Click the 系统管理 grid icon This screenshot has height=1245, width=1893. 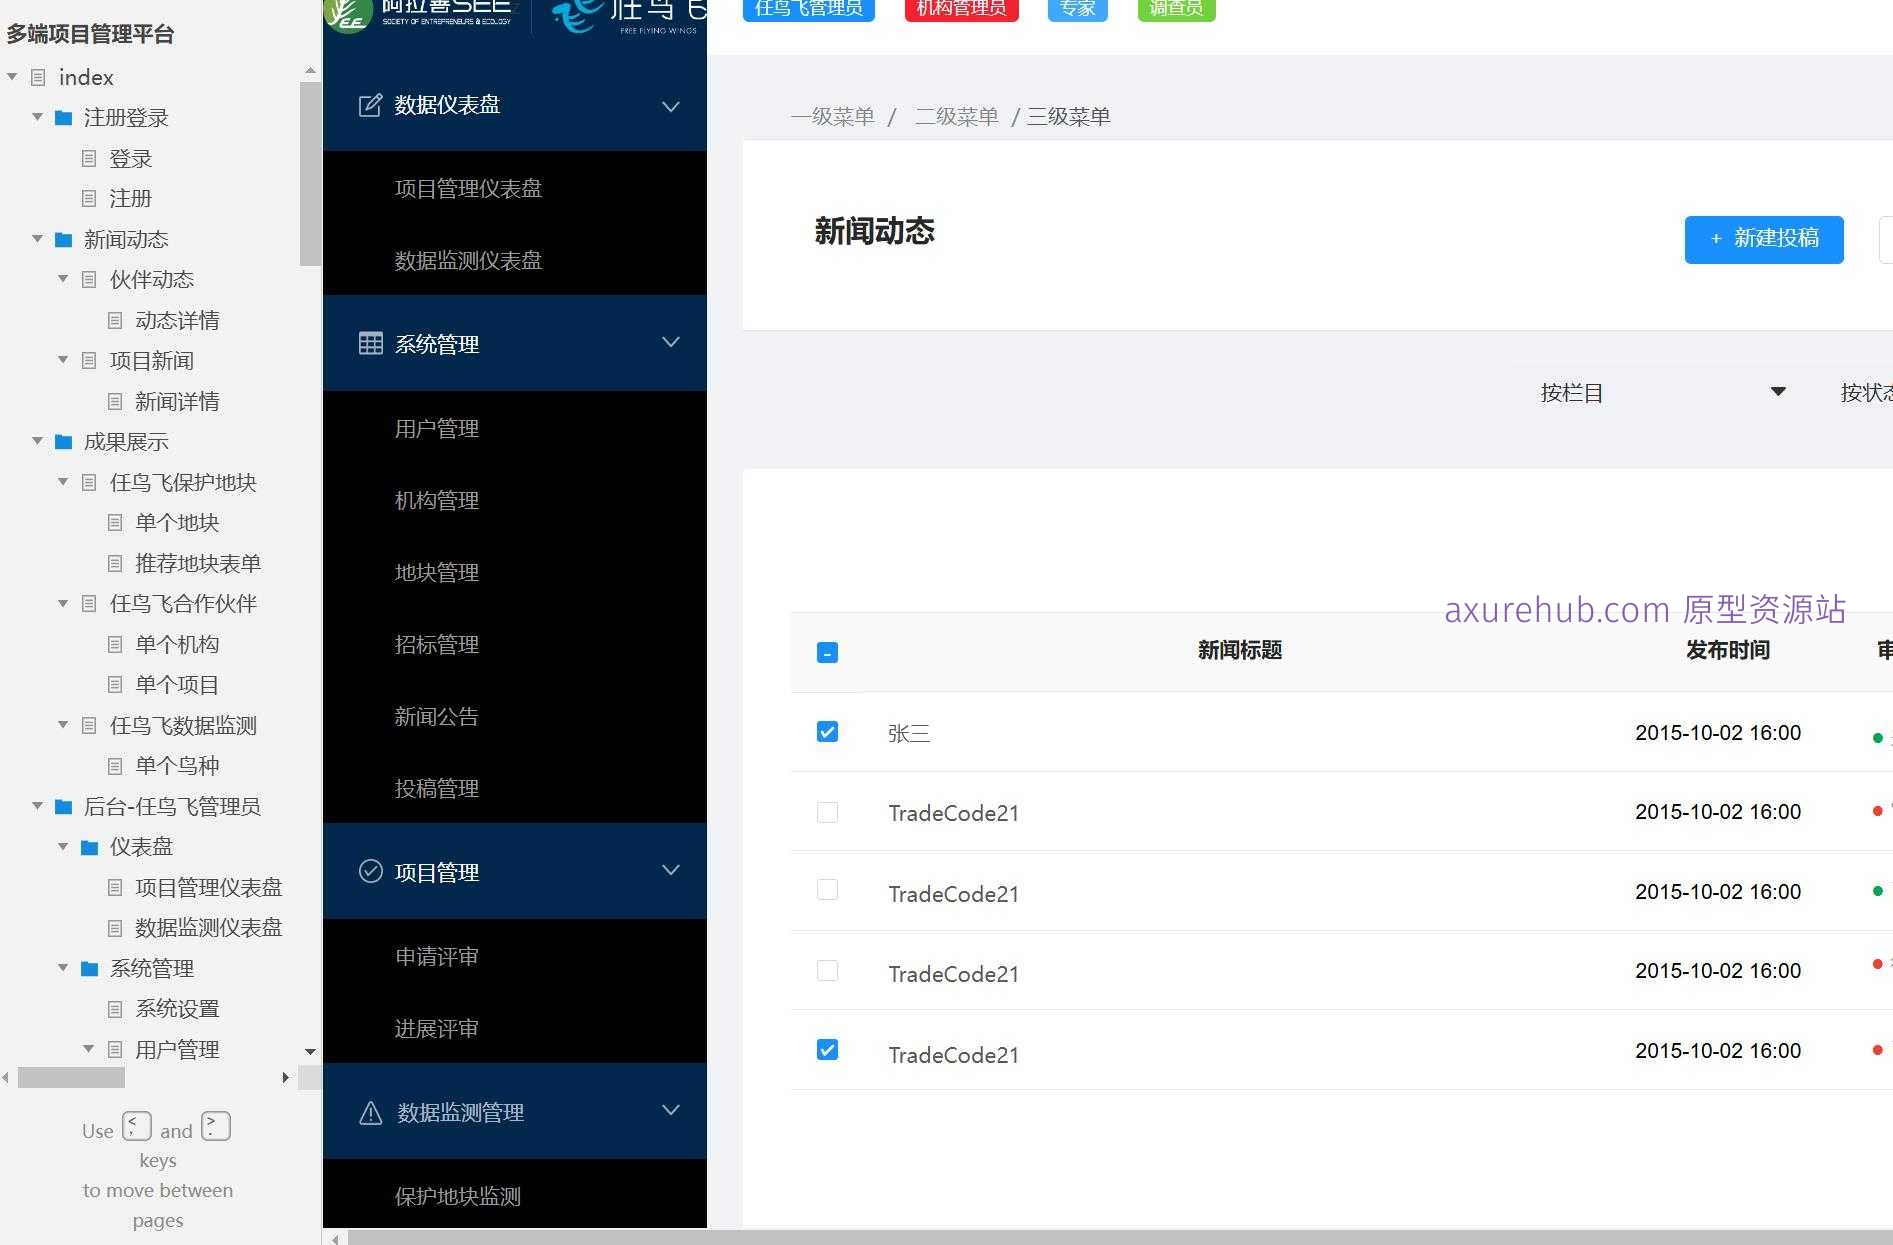371,343
